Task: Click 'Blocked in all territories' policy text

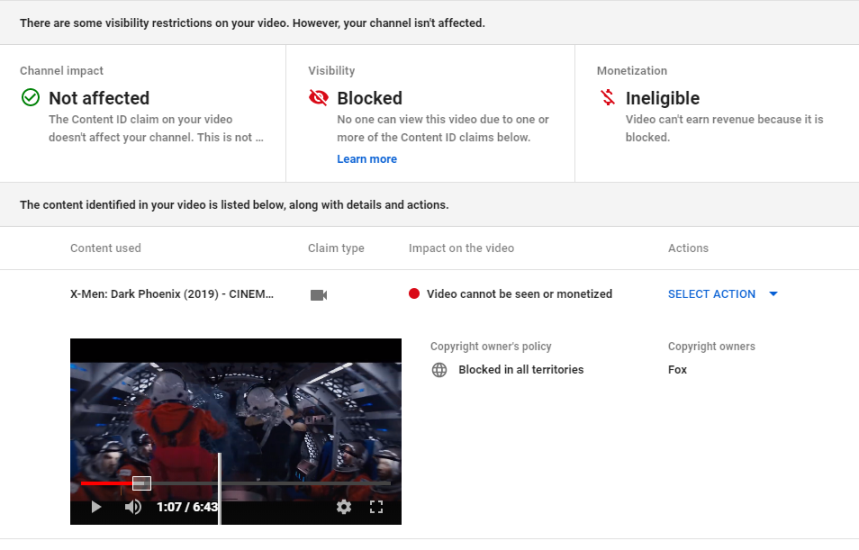Action: click(521, 370)
